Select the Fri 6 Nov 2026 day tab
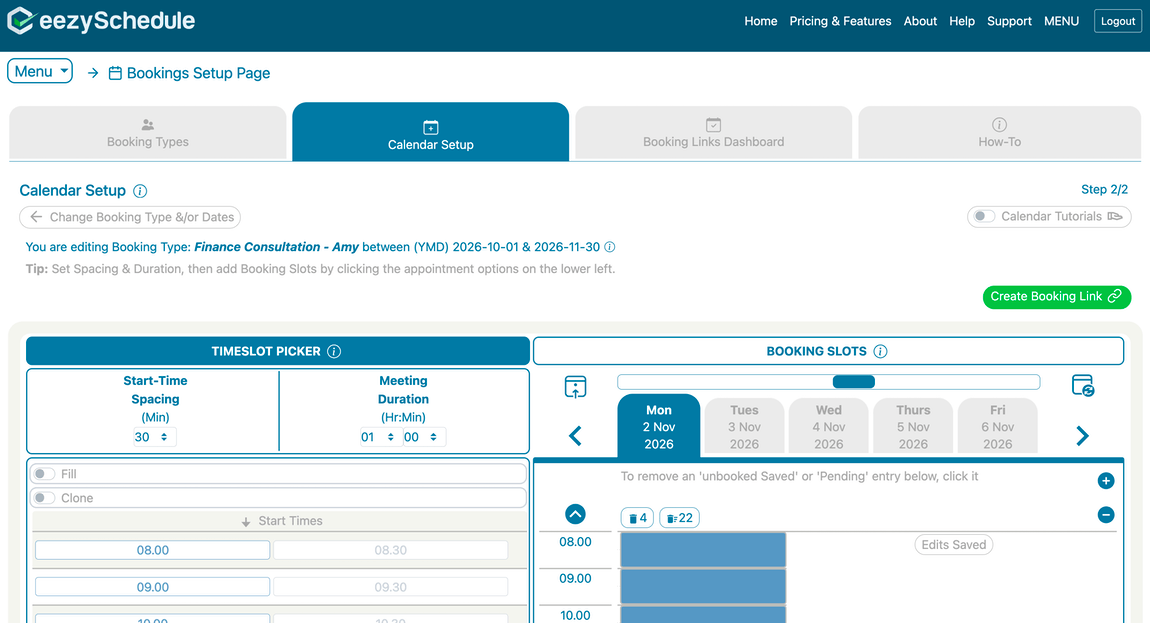1150x623 pixels. (x=997, y=427)
